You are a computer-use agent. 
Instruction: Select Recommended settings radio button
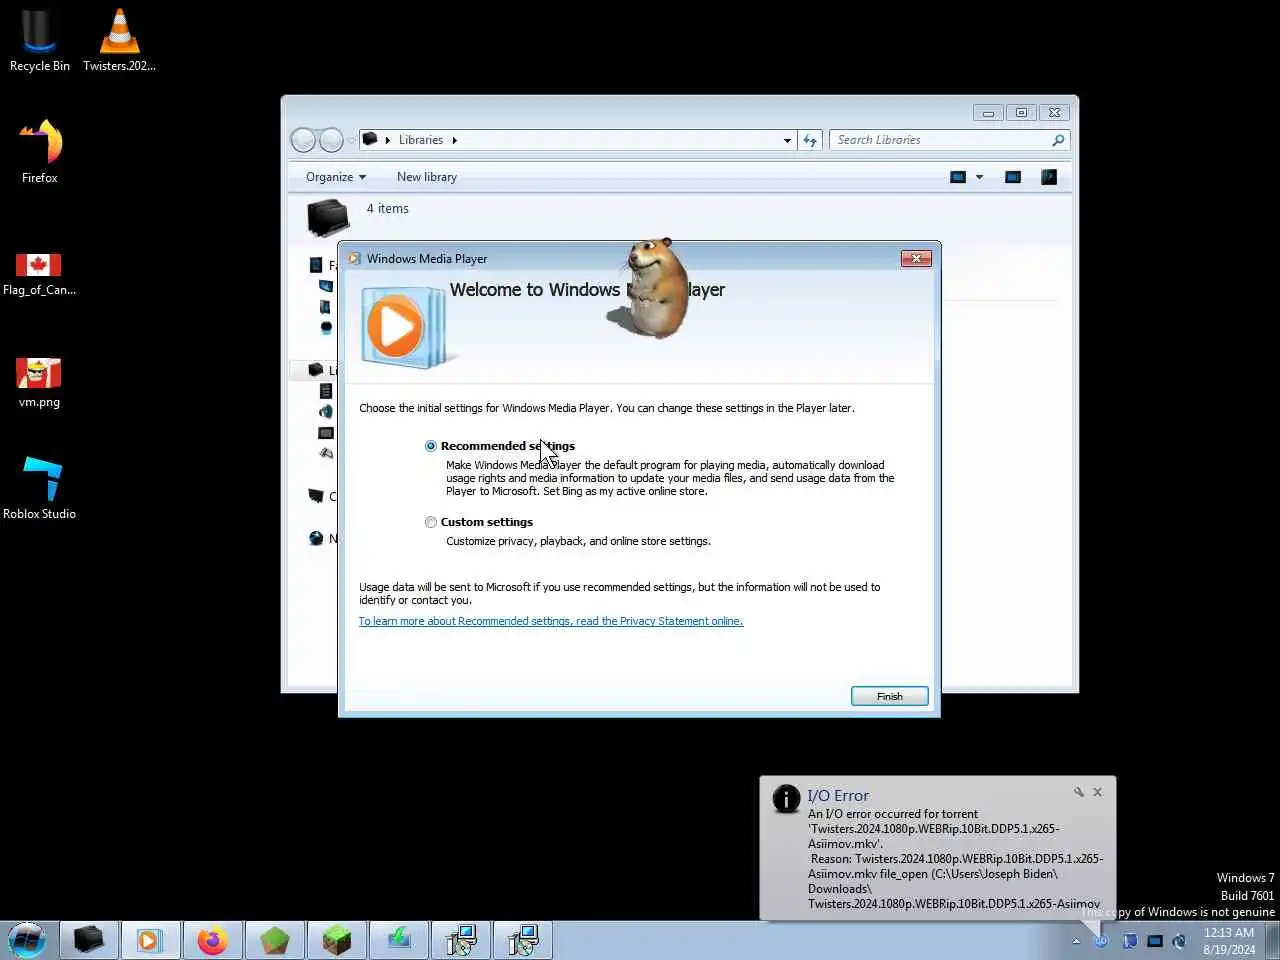tap(431, 446)
